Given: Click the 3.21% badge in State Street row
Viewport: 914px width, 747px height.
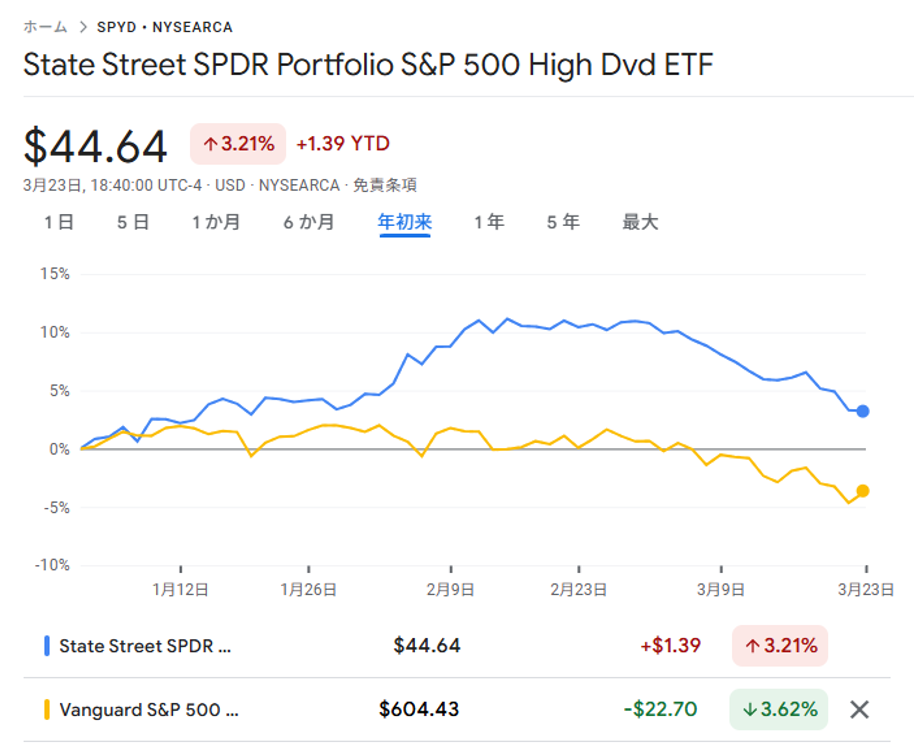Looking at the screenshot, I should point(779,646).
